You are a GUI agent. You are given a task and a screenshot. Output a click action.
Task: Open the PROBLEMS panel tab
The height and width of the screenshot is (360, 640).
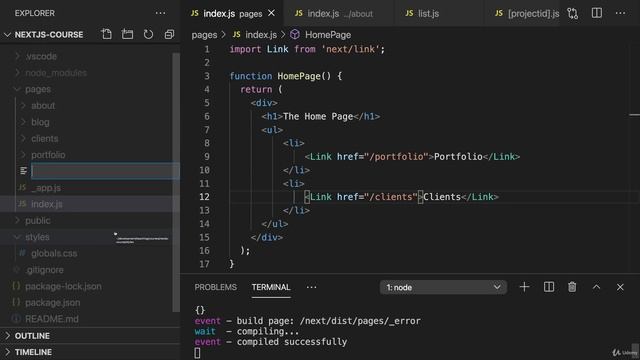[216, 287]
